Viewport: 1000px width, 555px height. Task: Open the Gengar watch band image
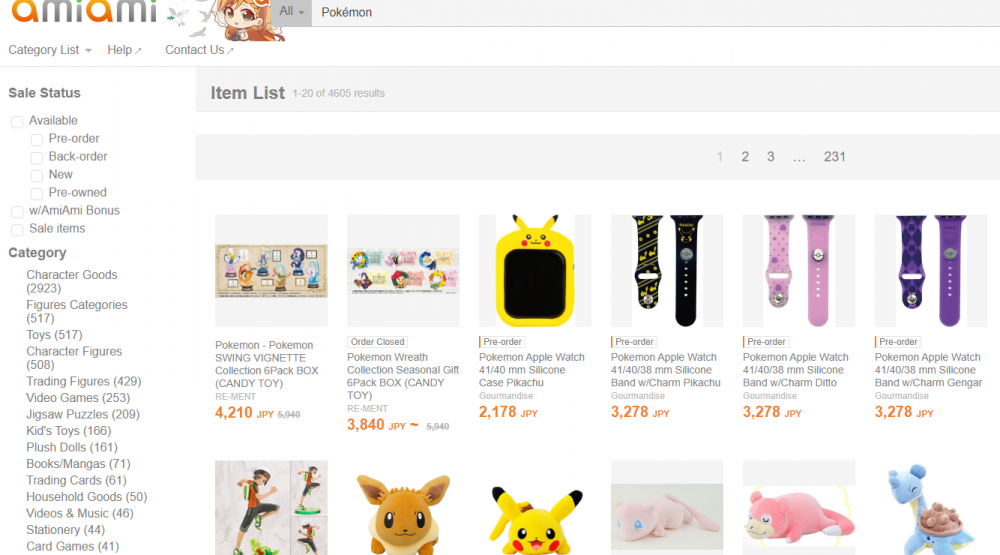[930, 270]
